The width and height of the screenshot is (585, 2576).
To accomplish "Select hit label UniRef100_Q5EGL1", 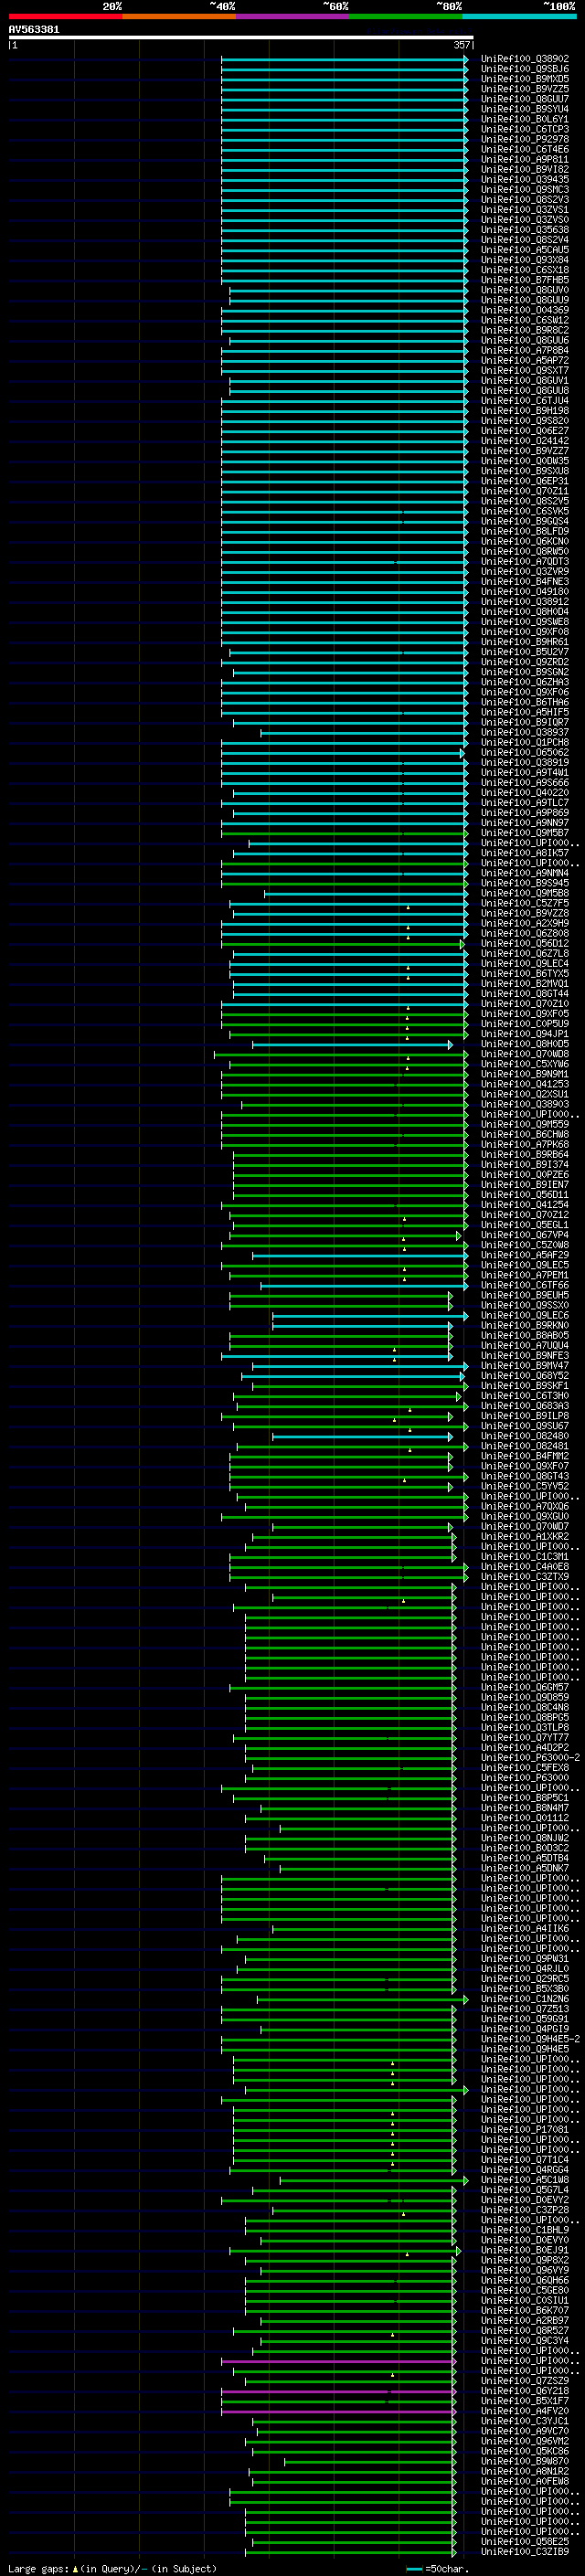I will coord(524,1225).
